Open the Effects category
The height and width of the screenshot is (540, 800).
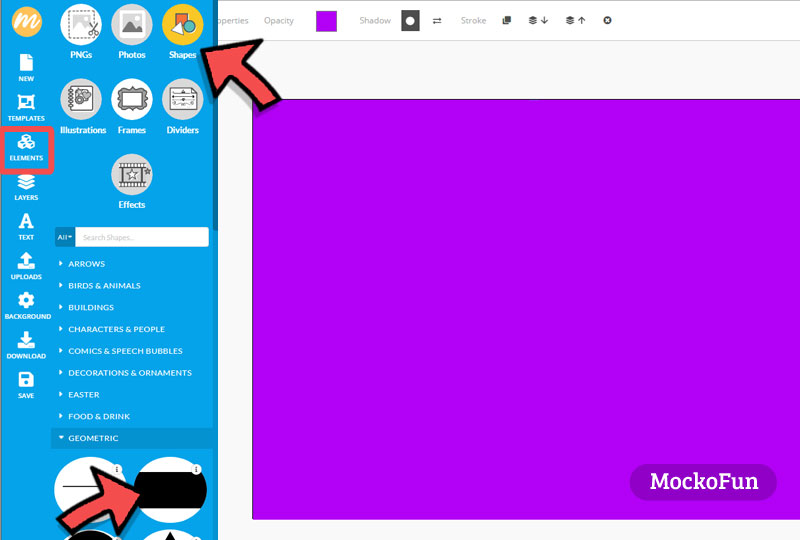click(132, 182)
